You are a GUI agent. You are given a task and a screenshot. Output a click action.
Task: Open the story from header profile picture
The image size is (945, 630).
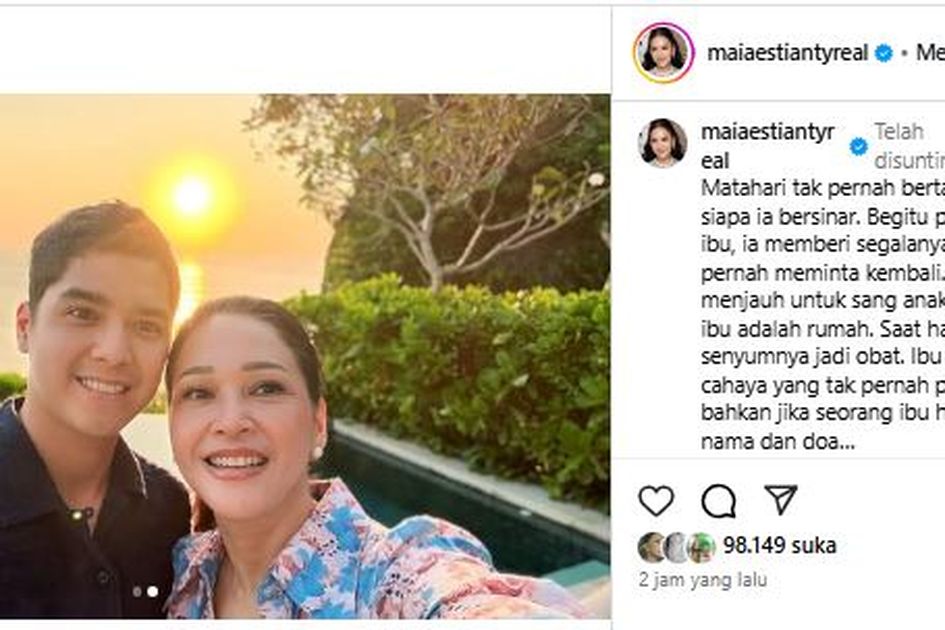tap(663, 52)
